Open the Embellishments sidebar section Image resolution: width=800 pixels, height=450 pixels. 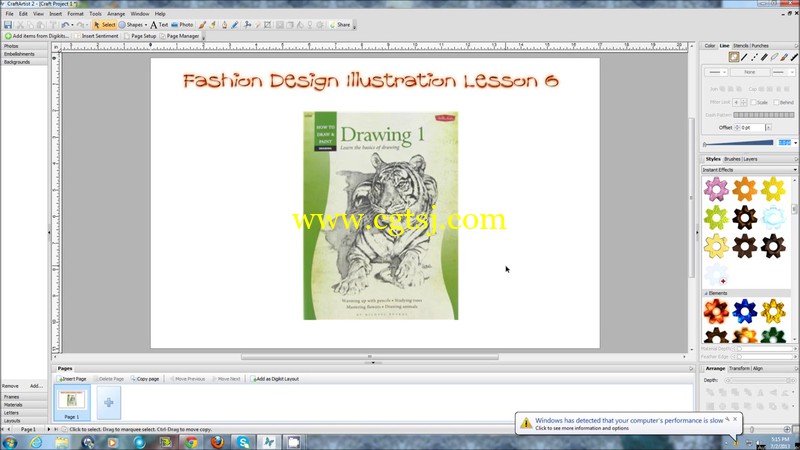[x=24, y=54]
